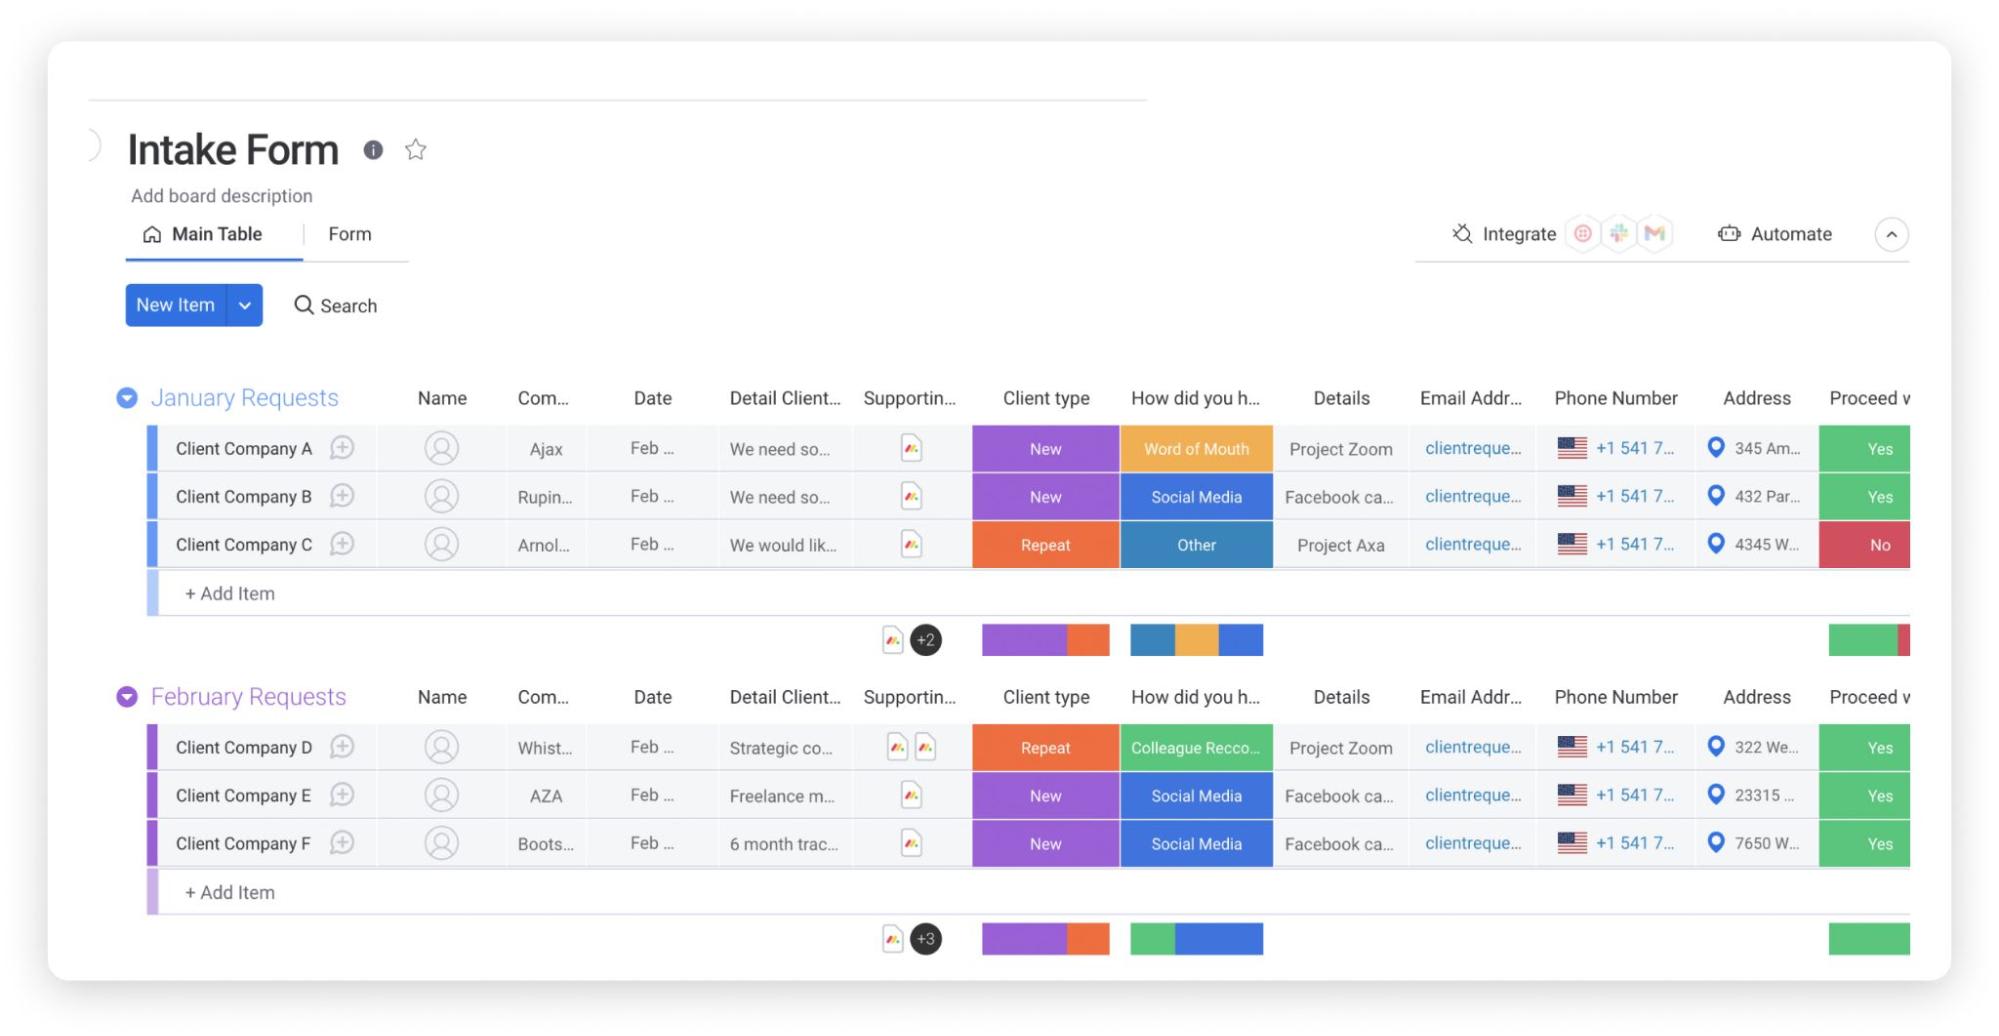Click the search magnifier icon

pos(305,305)
